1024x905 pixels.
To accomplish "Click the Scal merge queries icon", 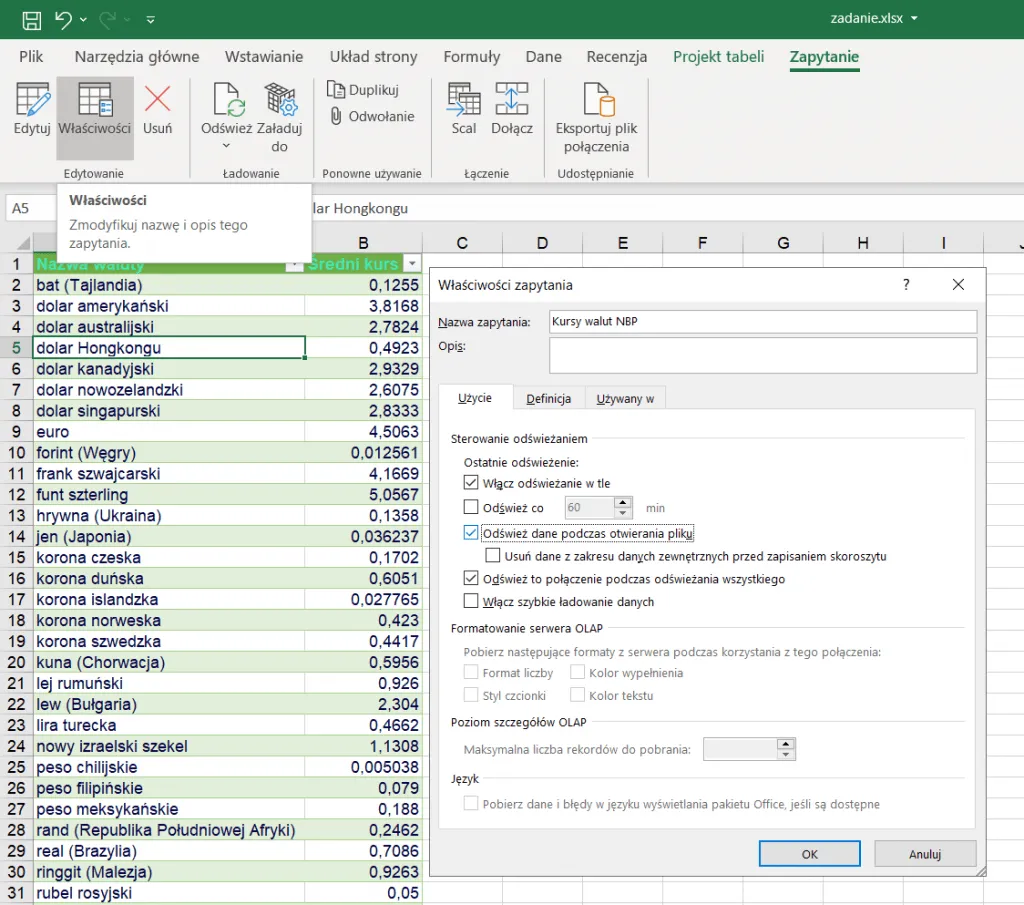I will coord(464,99).
